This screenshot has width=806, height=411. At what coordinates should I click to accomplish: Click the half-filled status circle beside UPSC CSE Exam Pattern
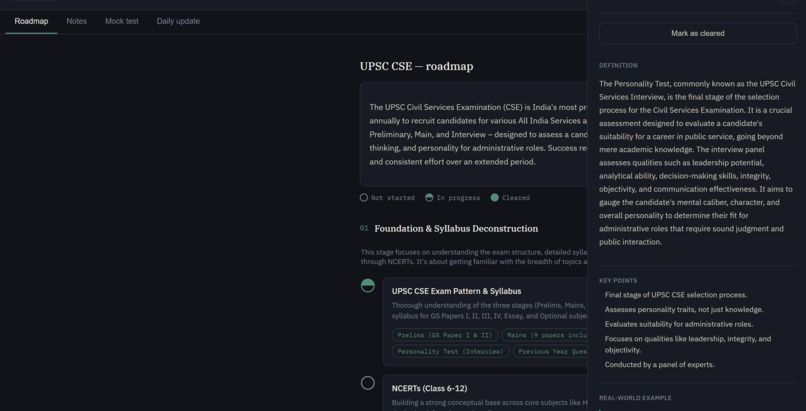(368, 286)
